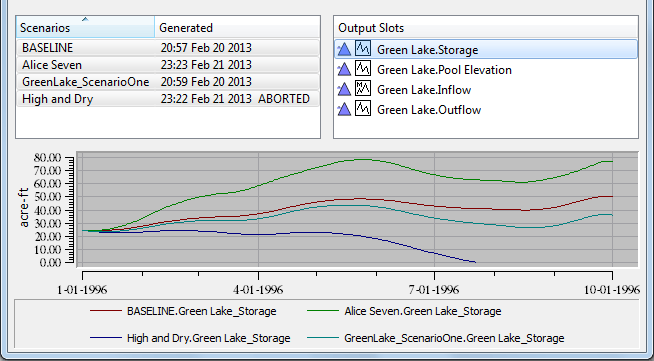Click the 80.00 y-axis value
654x361 pixels.
tap(47, 158)
